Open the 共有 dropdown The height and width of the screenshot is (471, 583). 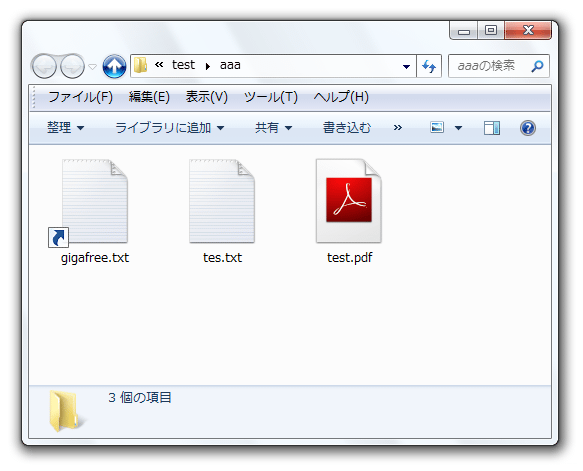[x=273, y=128]
